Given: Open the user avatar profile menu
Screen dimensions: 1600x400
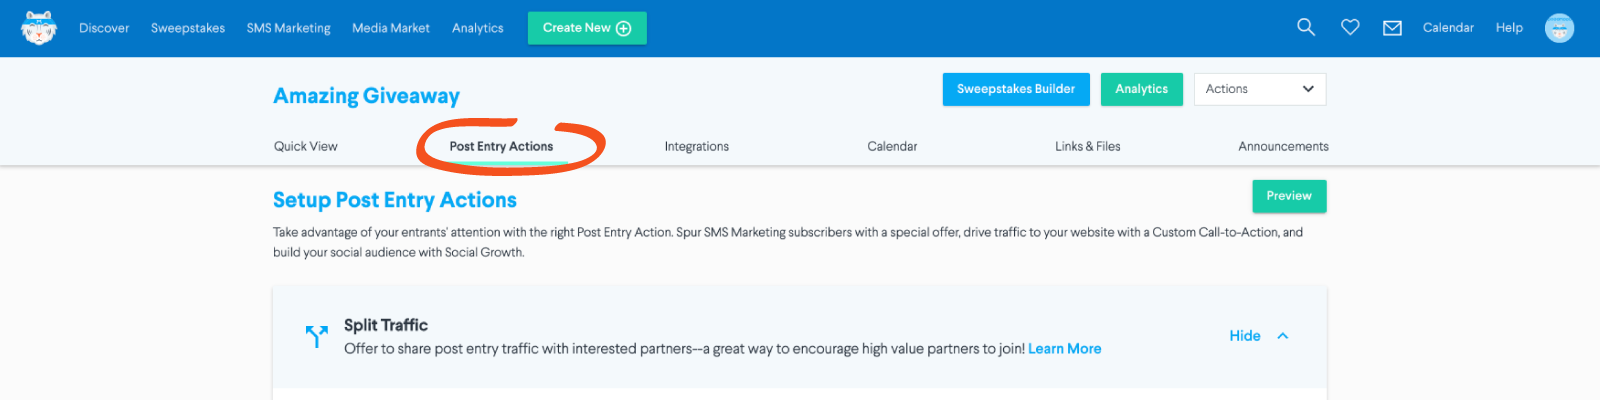Looking at the screenshot, I should click(x=1559, y=28).
